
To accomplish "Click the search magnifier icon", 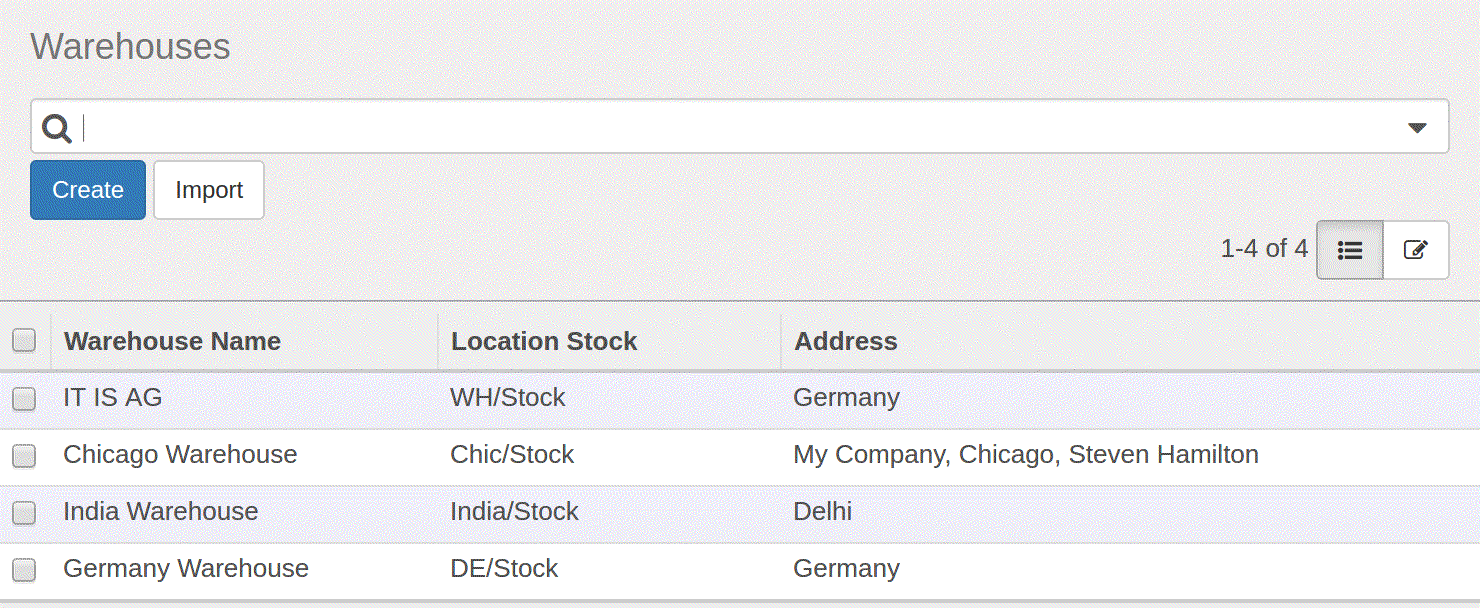I will (x=57, y=128).
